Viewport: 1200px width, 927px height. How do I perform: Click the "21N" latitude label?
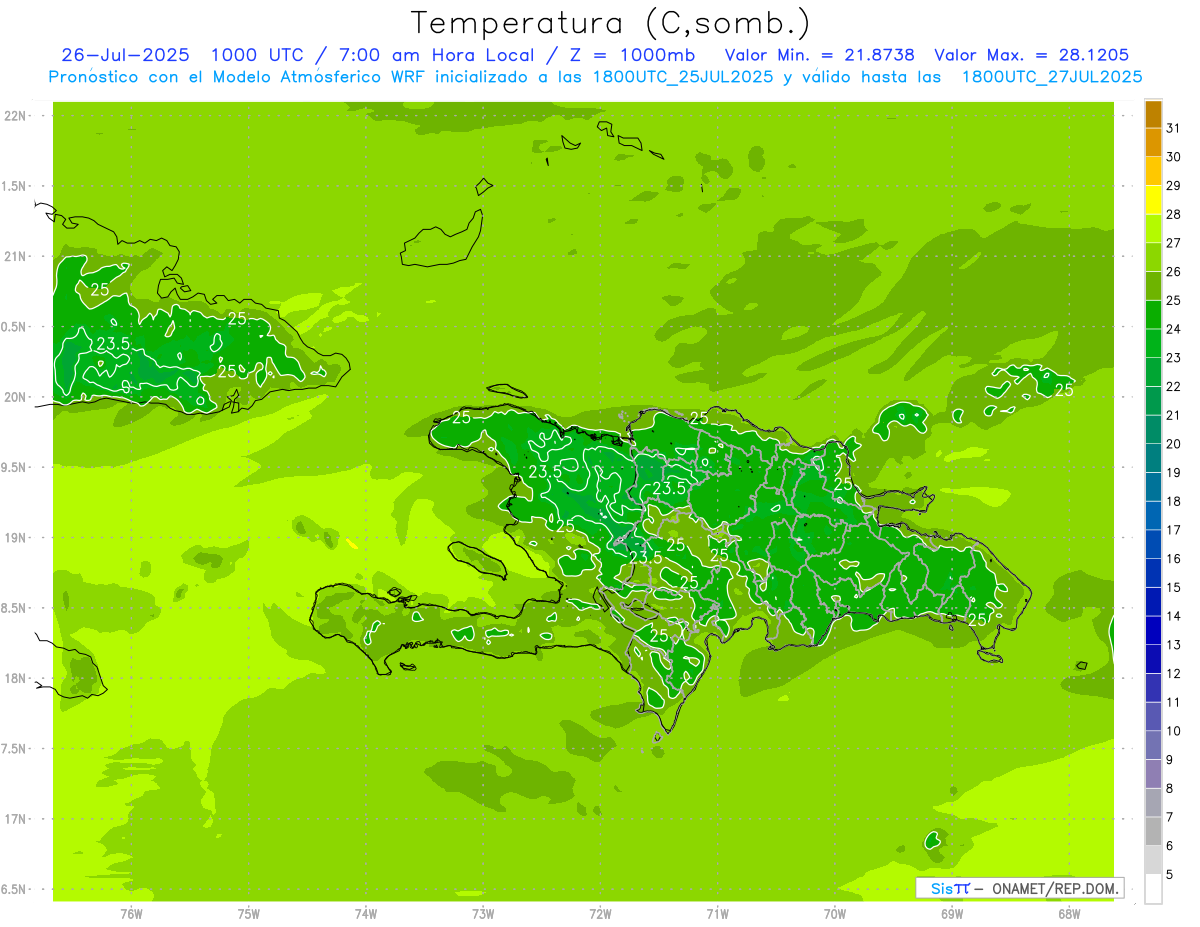click(x=14, y=256)
